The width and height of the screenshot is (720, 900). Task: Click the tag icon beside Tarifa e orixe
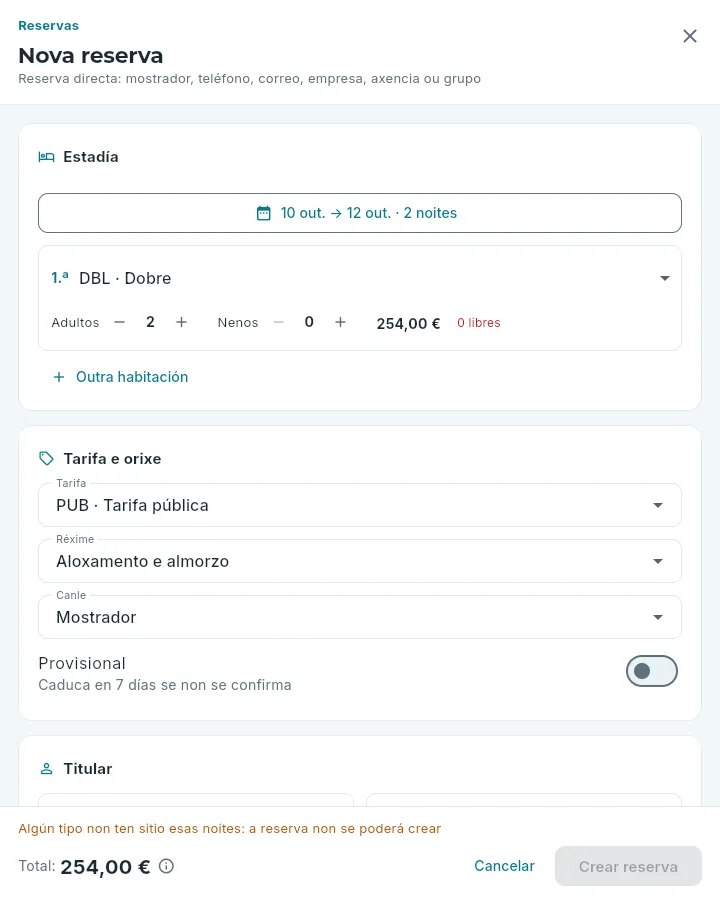[47, 459]
